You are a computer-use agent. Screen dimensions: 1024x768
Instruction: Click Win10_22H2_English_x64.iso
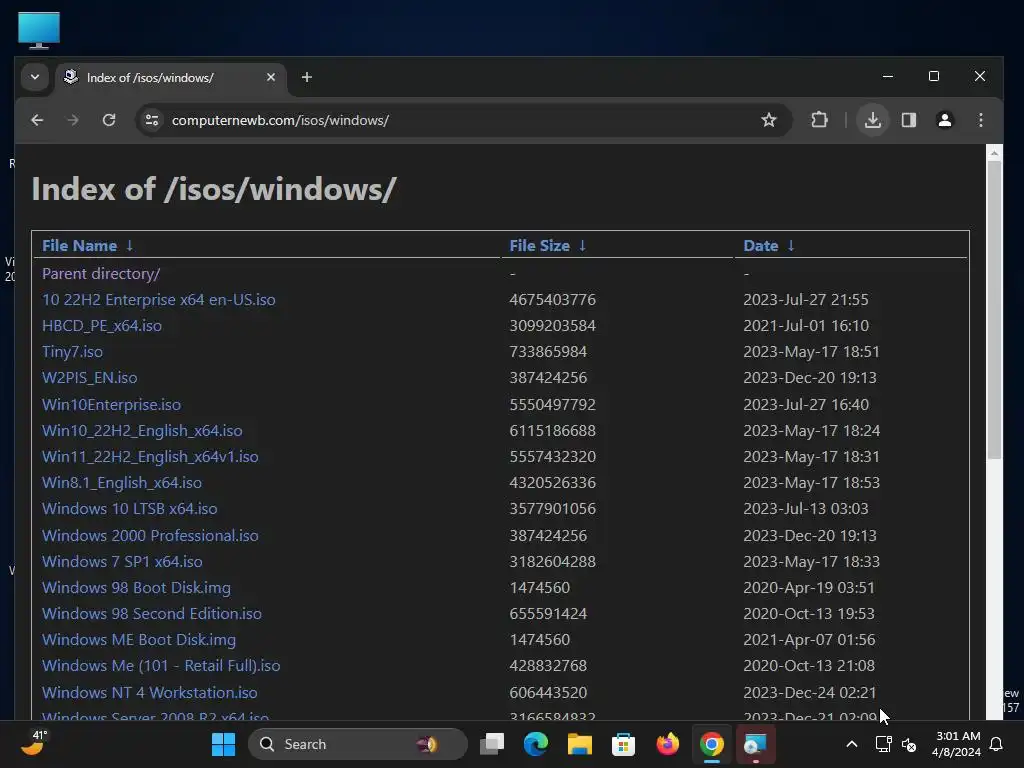click(142, 431)
